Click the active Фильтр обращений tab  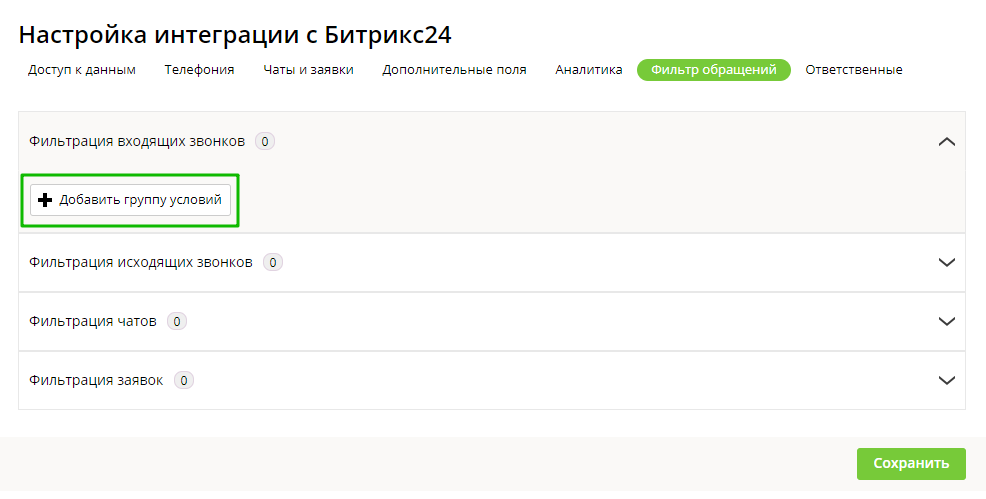pyautogui.click(x=713, y=70)
